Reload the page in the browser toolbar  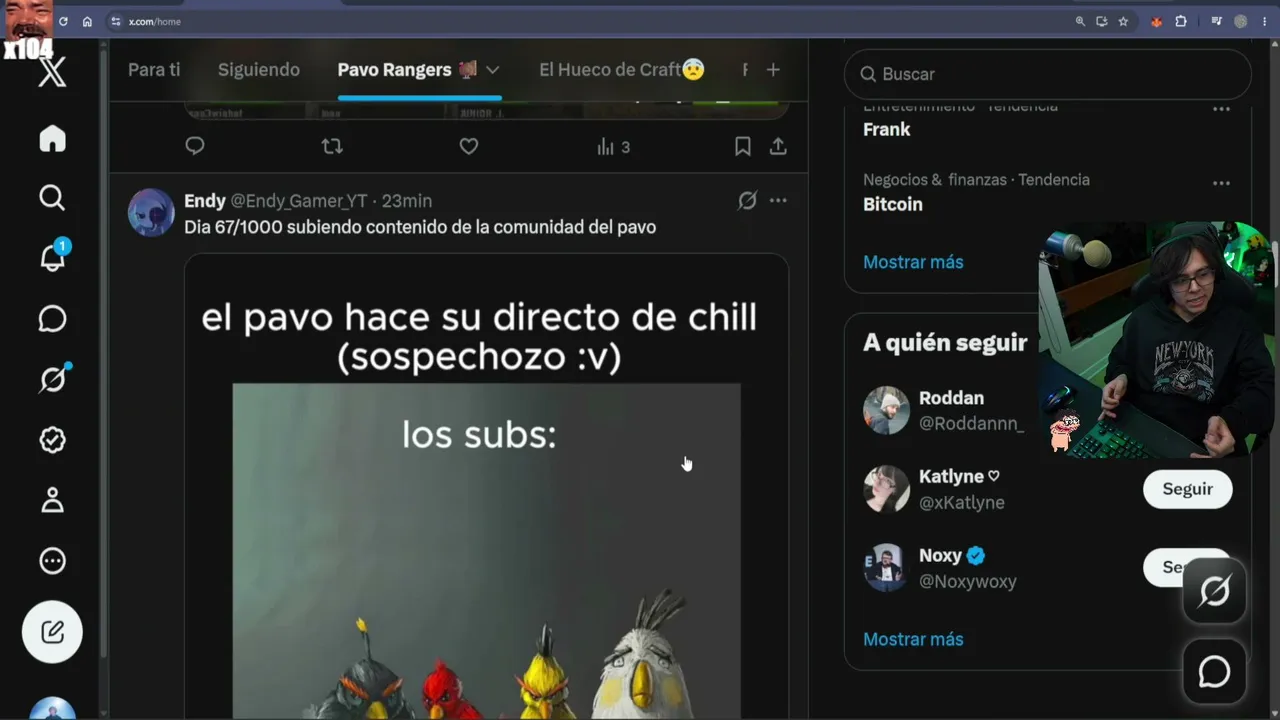click(x=64, y=21)
